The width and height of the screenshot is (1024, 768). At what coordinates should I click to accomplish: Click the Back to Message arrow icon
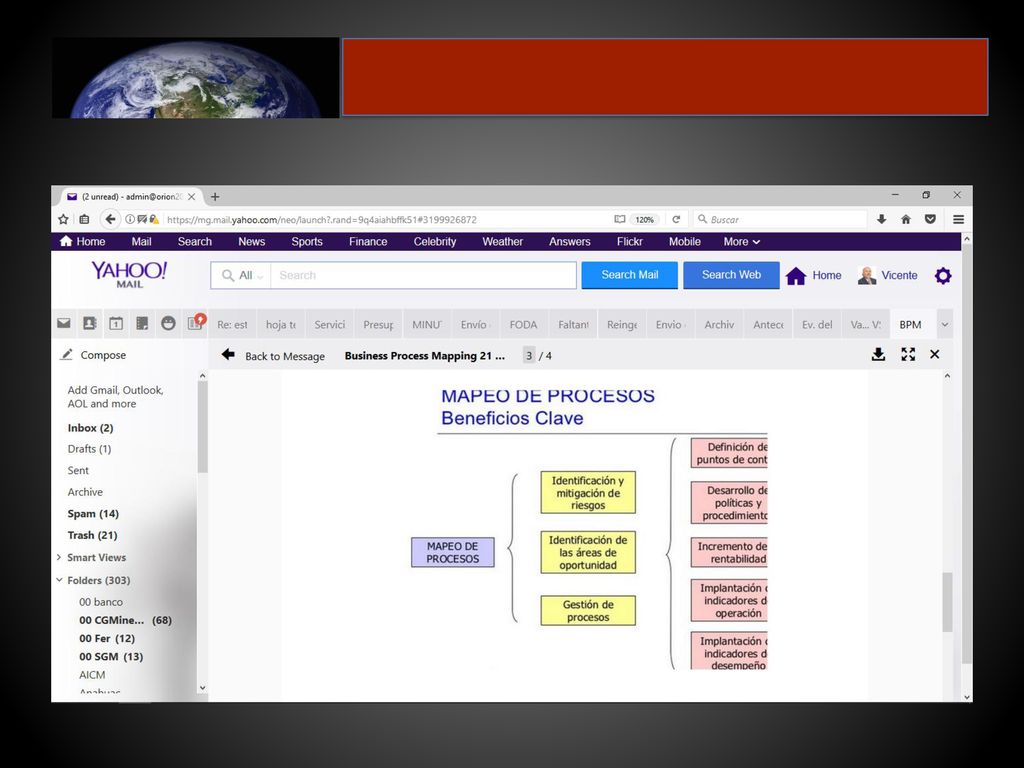[x=228, y=355]
